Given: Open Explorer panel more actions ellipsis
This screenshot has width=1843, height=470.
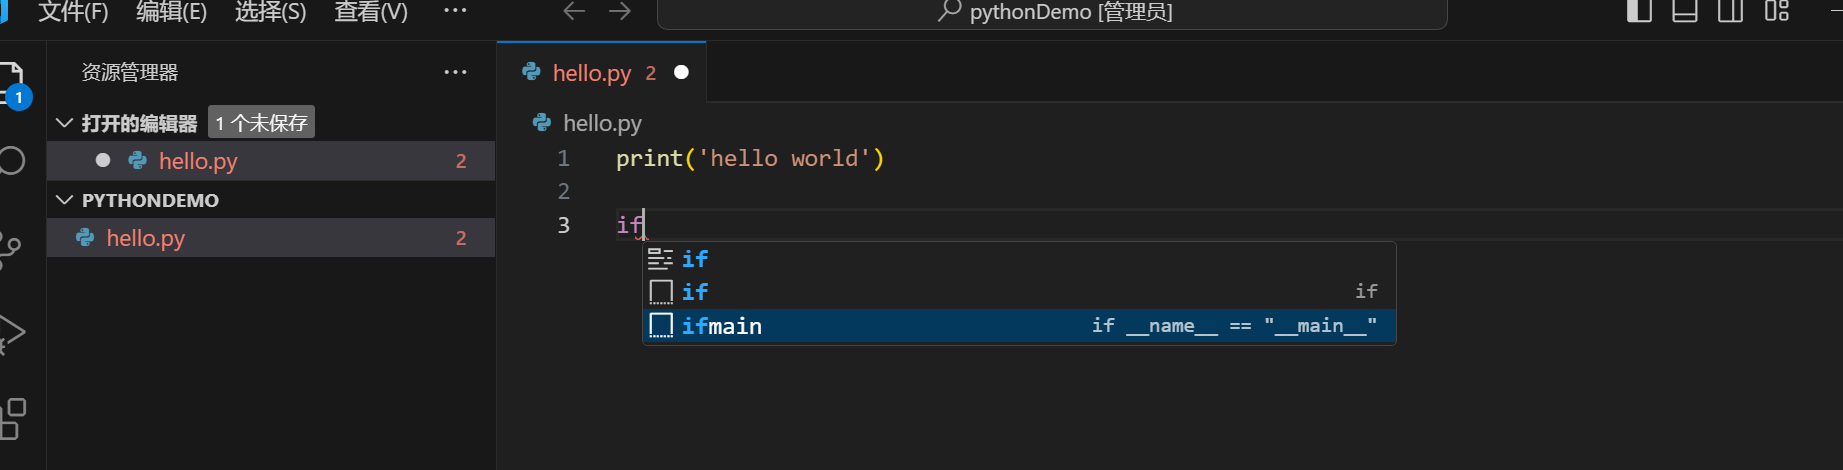Looking at the screenshot, I should [x=455, y=72].
